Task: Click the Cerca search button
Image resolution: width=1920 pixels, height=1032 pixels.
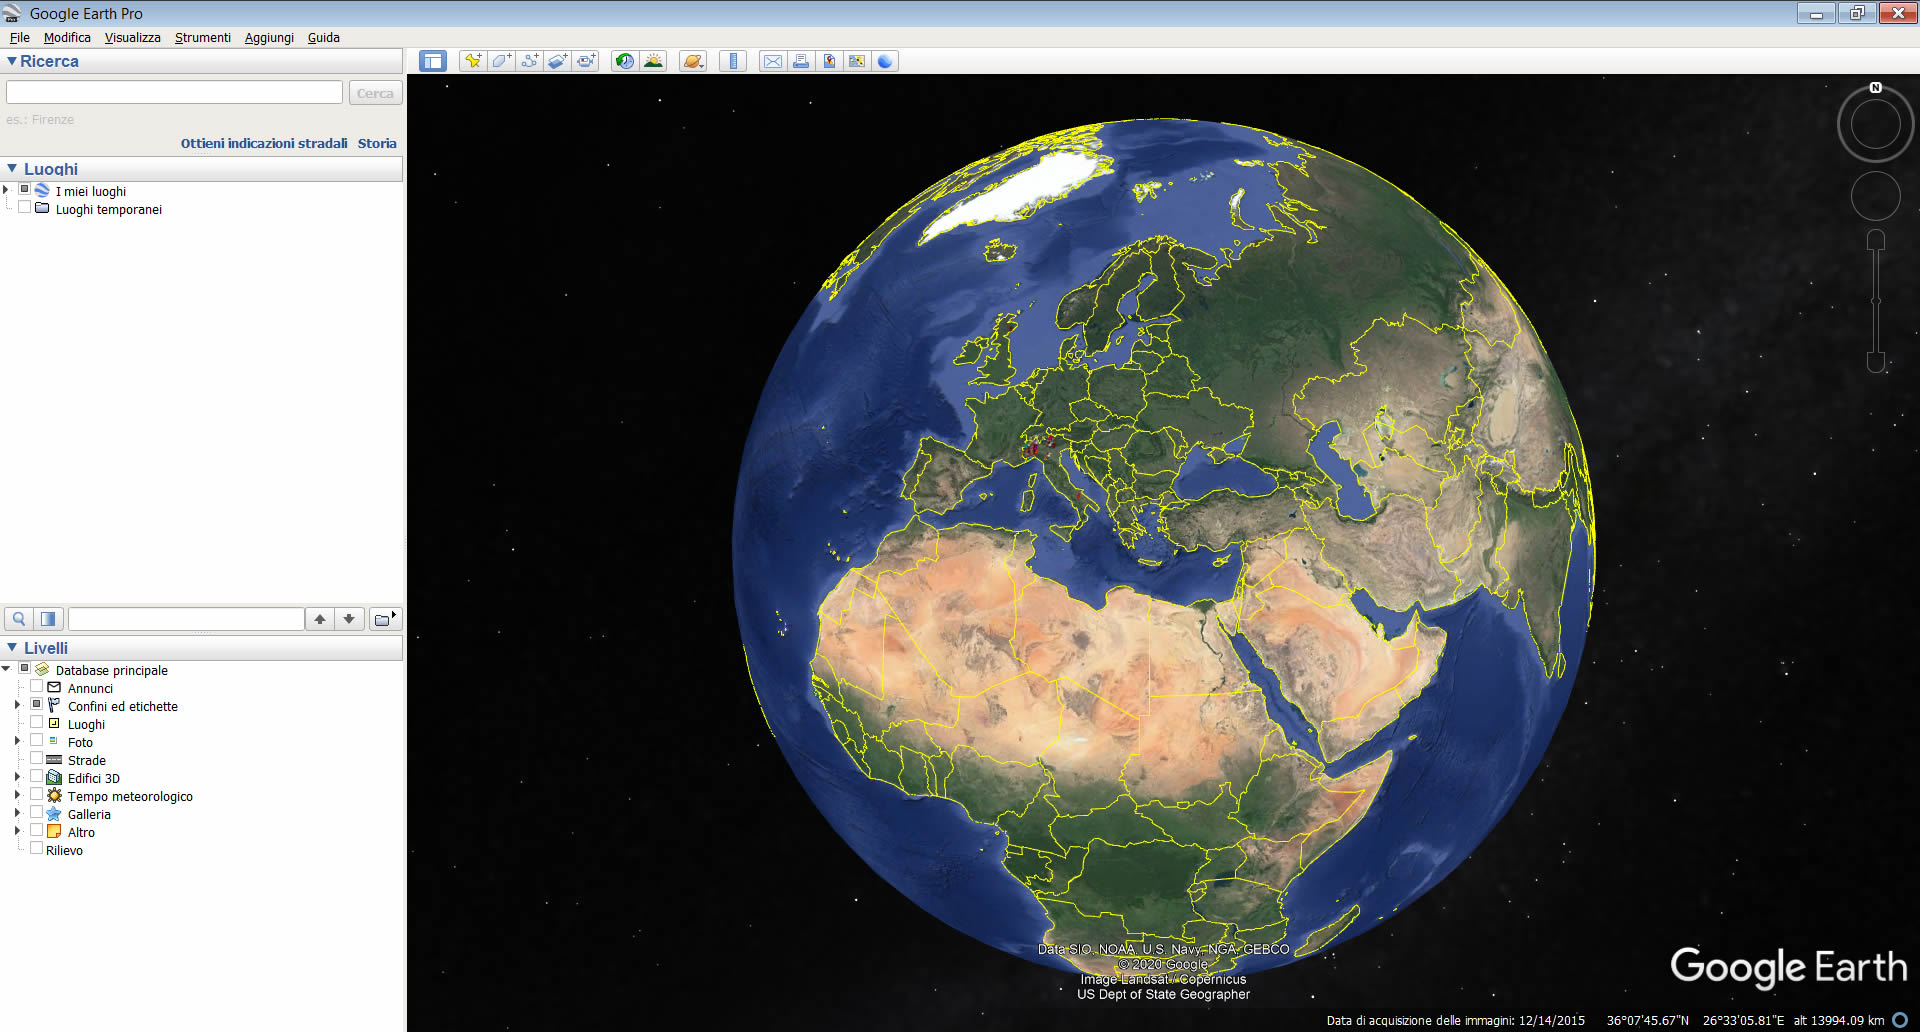Action: (376, 93)
